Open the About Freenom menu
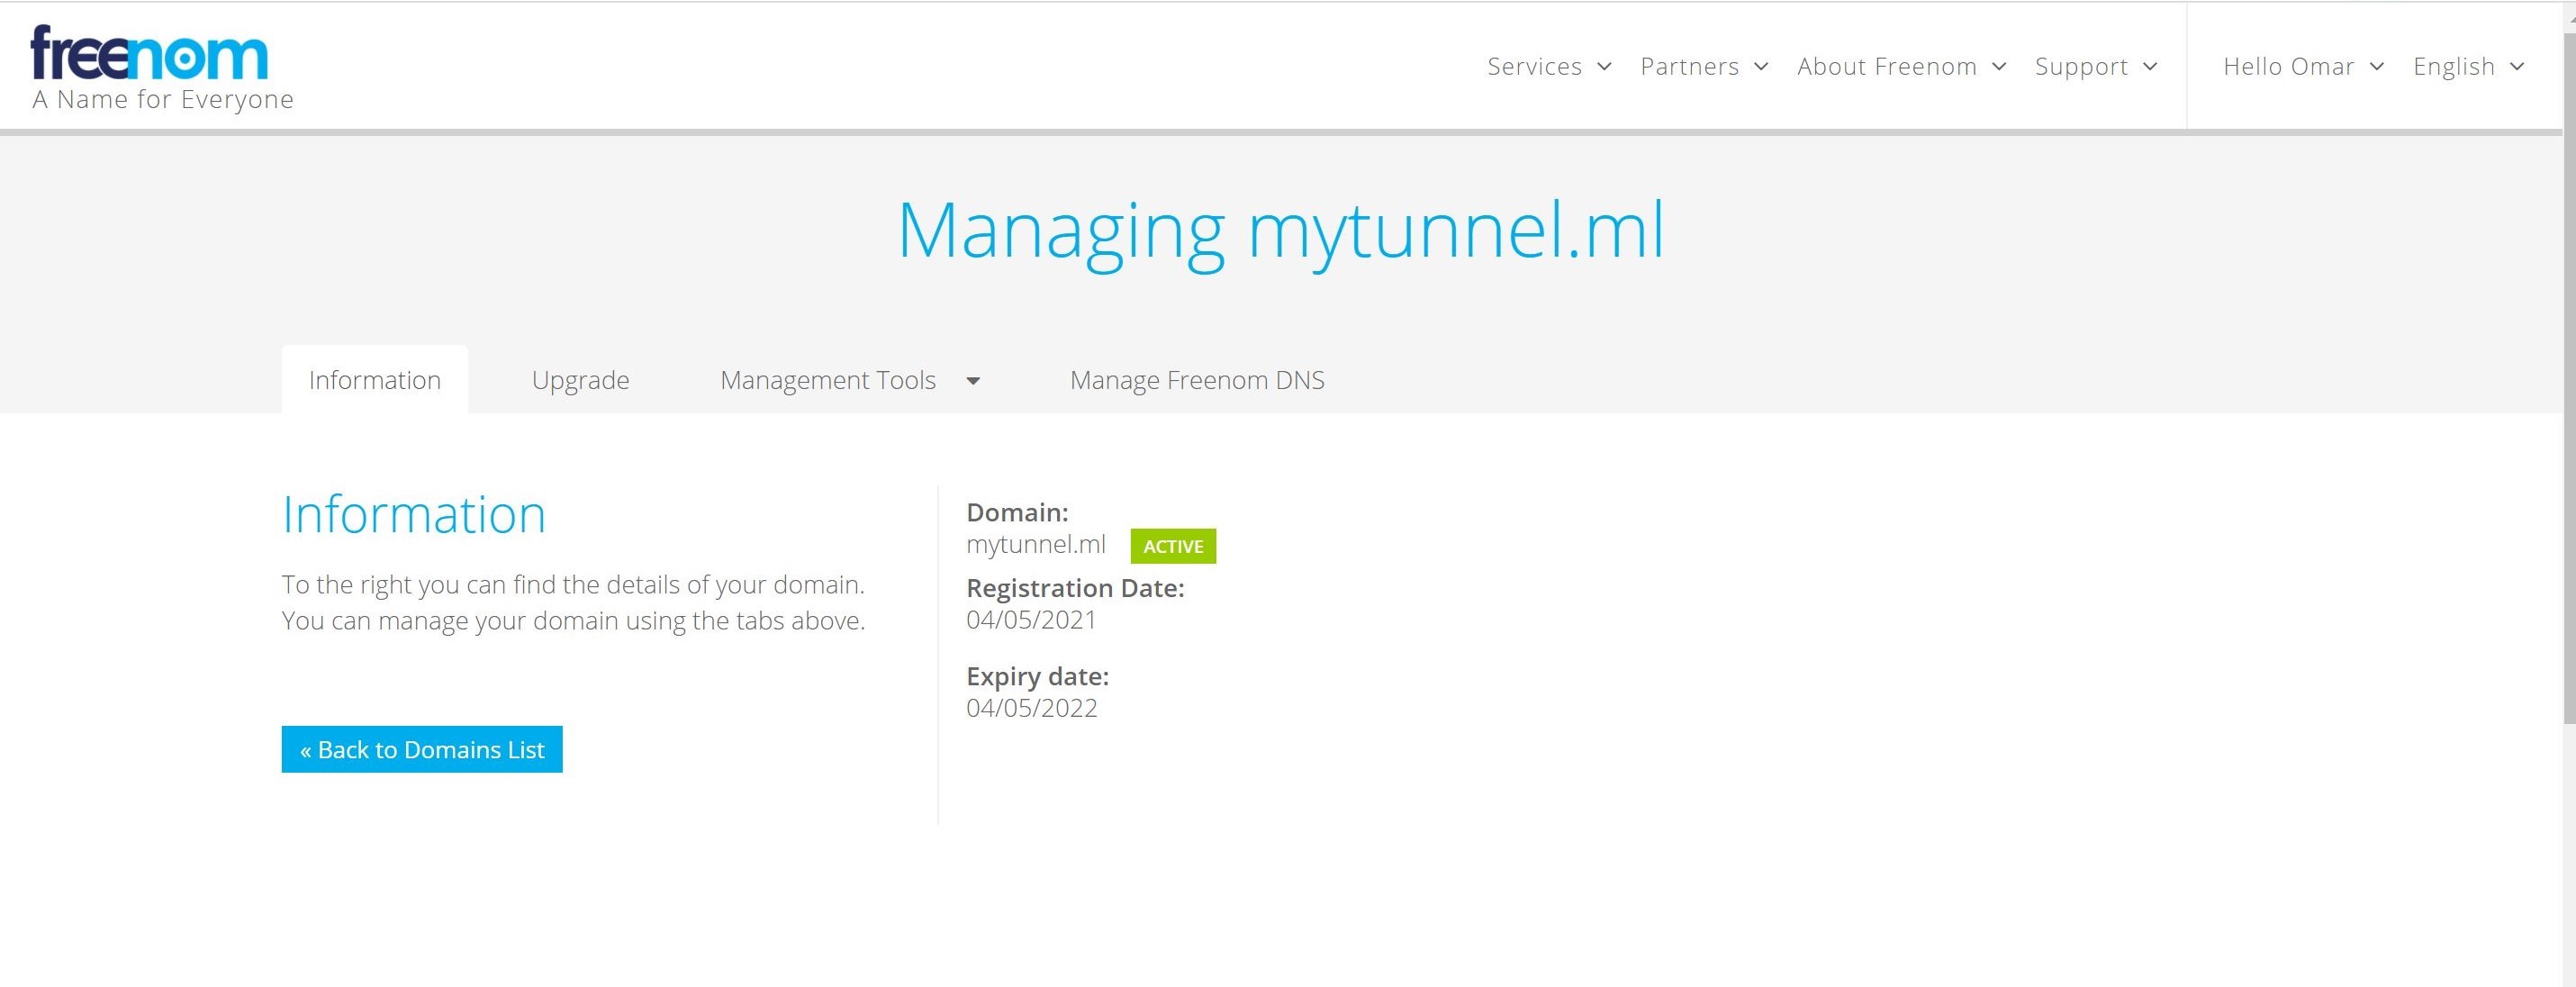This screenshot has height=987, width=2576. tap(1901, 67)
